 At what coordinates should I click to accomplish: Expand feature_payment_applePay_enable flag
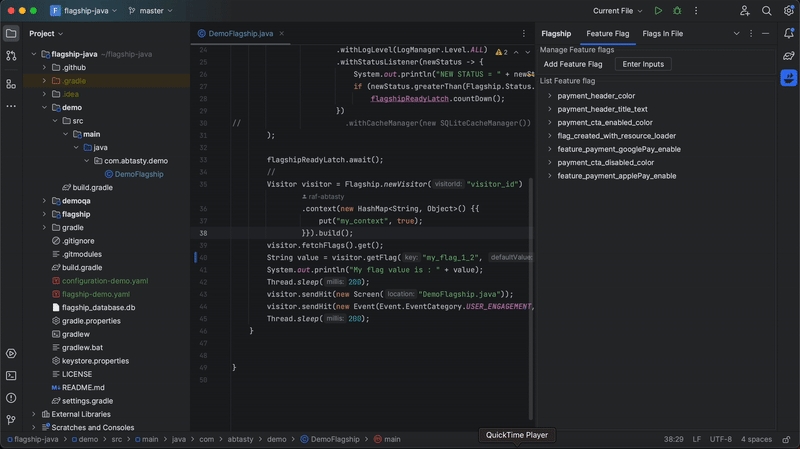[x=549, y=176]
